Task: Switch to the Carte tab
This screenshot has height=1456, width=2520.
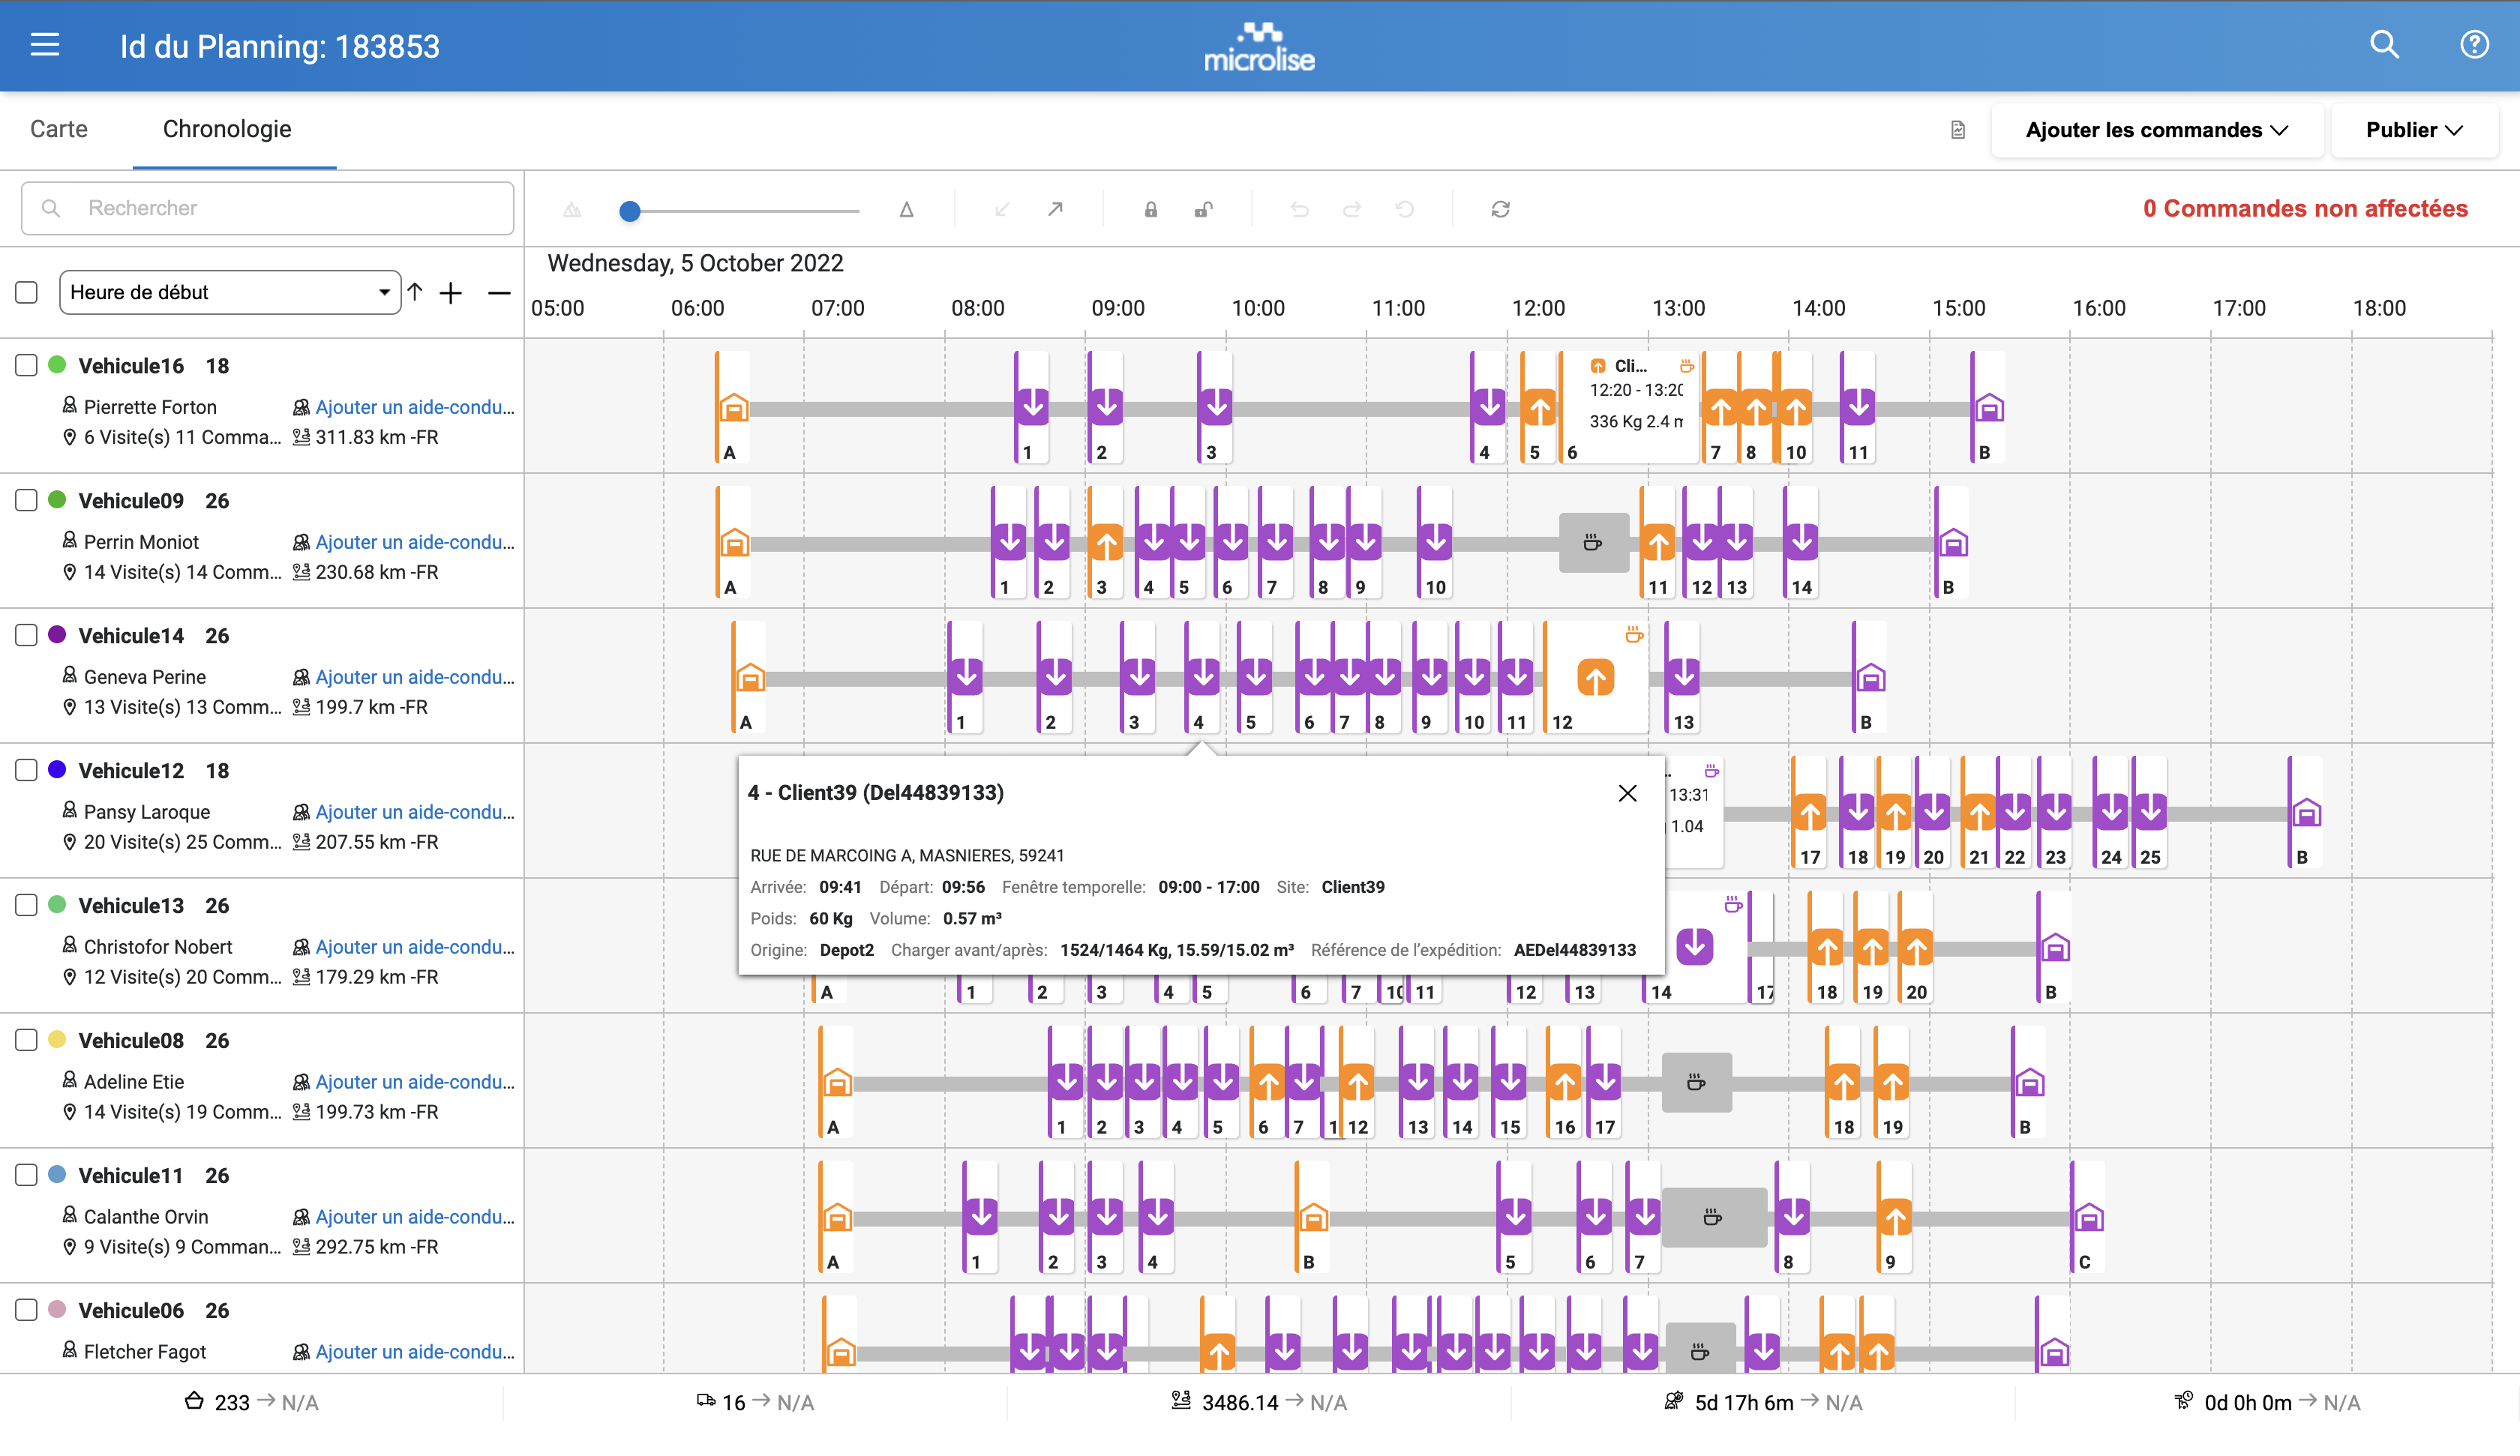Action: click(x=59, y=129)
